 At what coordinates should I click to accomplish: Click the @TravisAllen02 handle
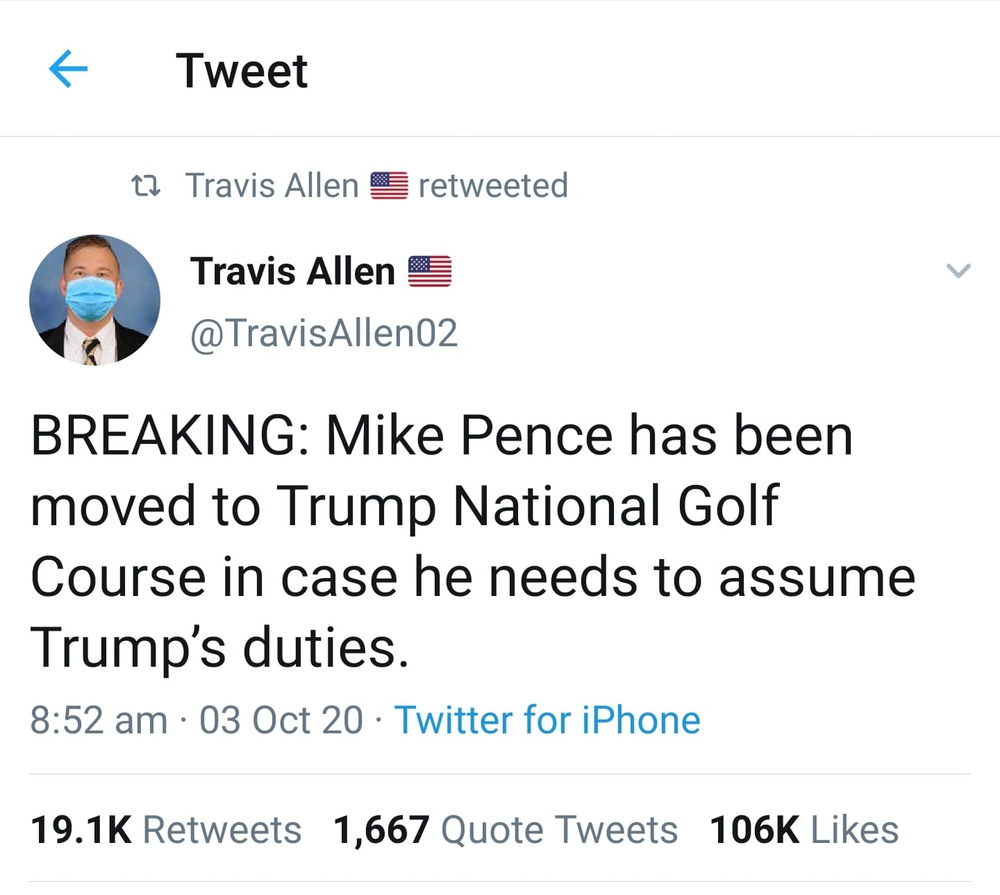coord(323,333)
